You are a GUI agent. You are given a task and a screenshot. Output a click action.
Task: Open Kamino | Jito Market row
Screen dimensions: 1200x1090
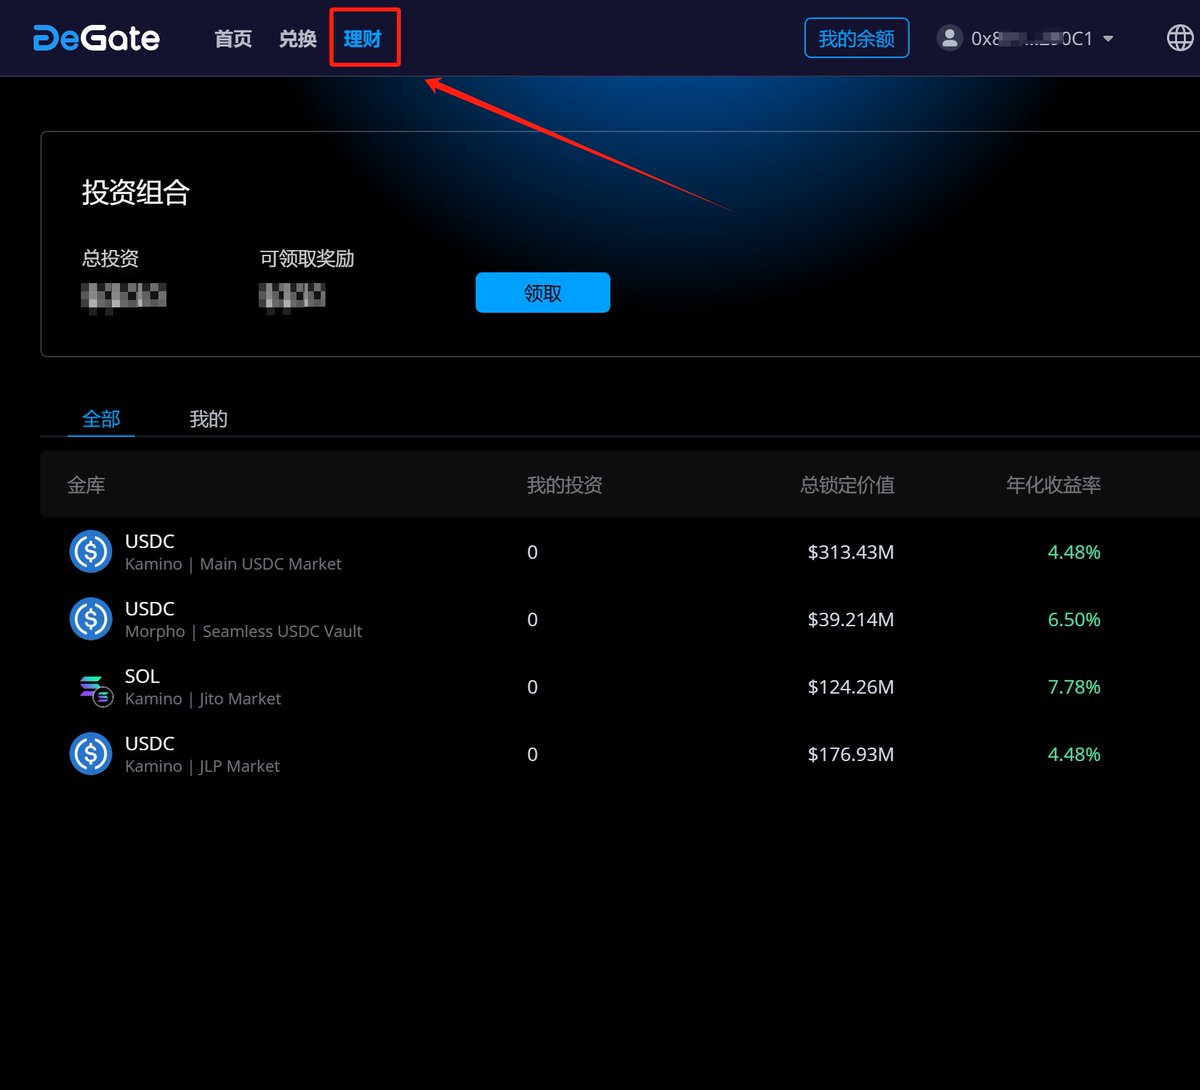(620, 687)
